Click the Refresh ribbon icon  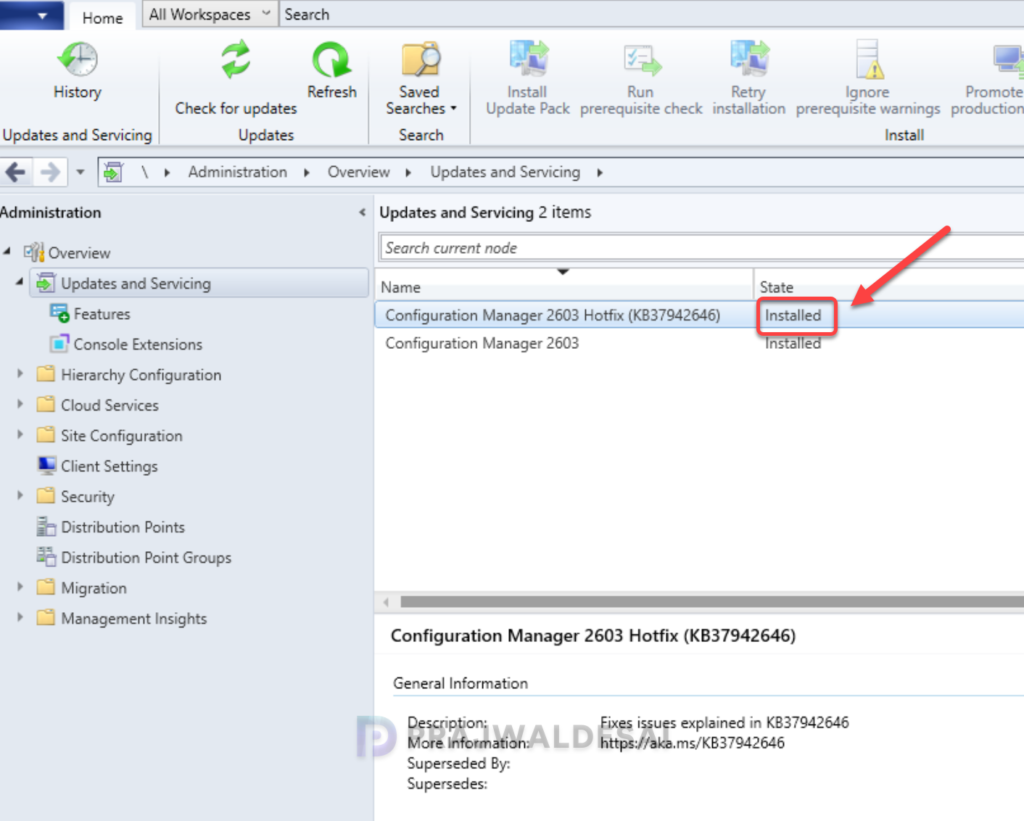(x=331, y=60)
